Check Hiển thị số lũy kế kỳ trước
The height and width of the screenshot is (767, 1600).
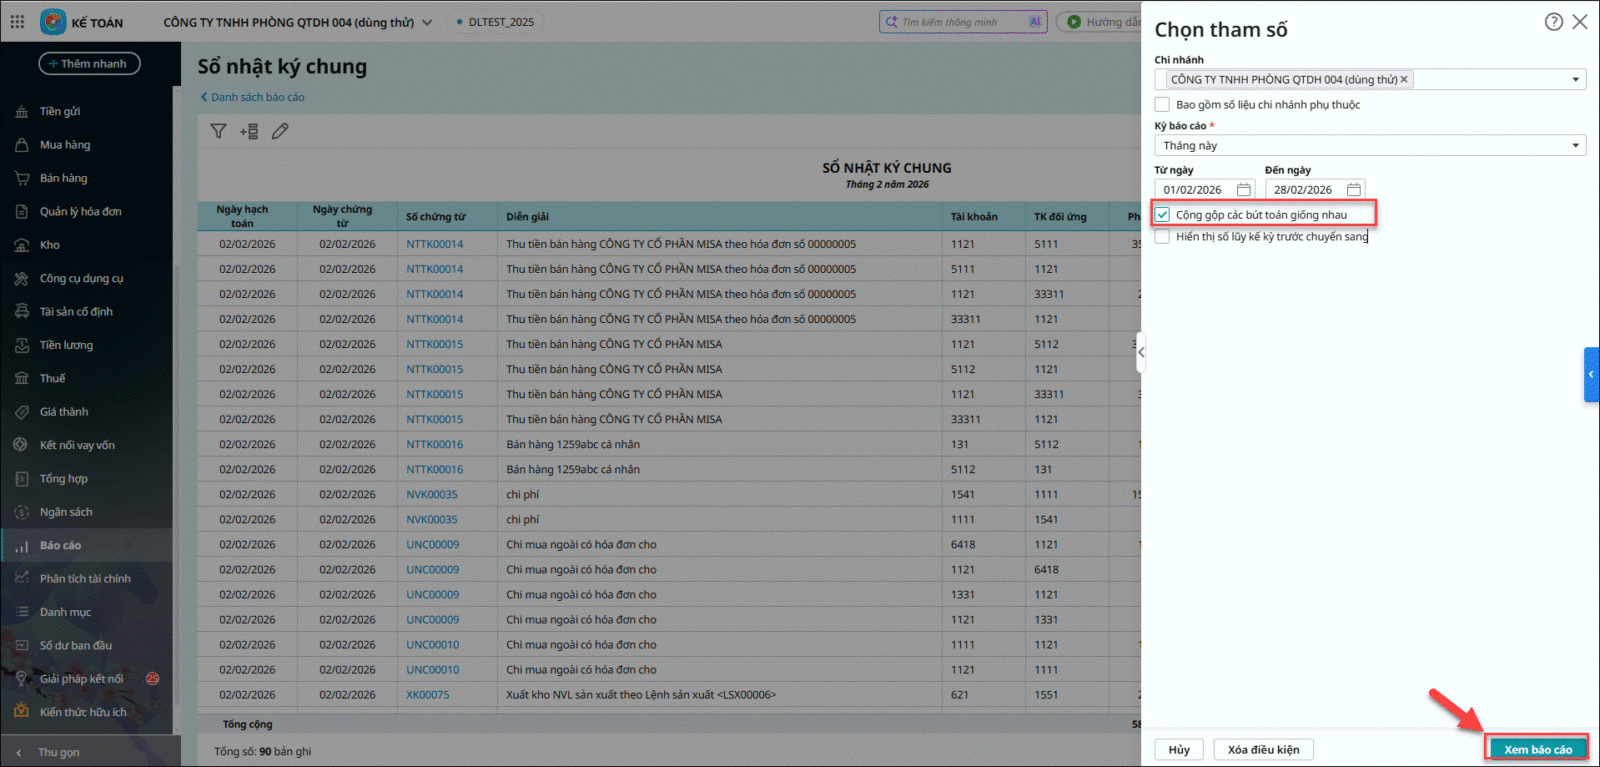click(x=1162, y=237)
